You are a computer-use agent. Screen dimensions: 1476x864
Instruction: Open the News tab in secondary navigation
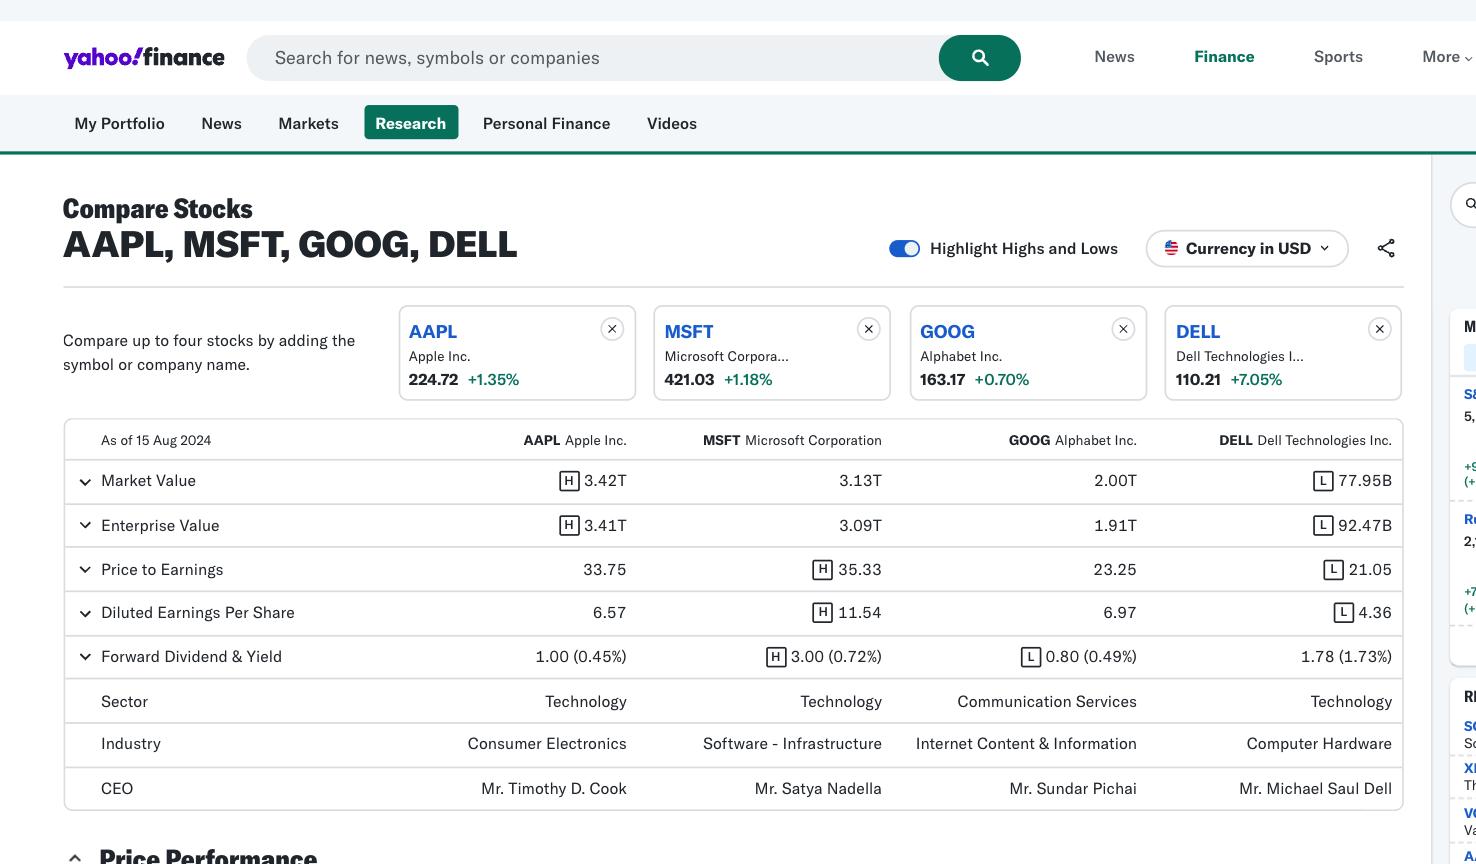click(x=221, y=123)
